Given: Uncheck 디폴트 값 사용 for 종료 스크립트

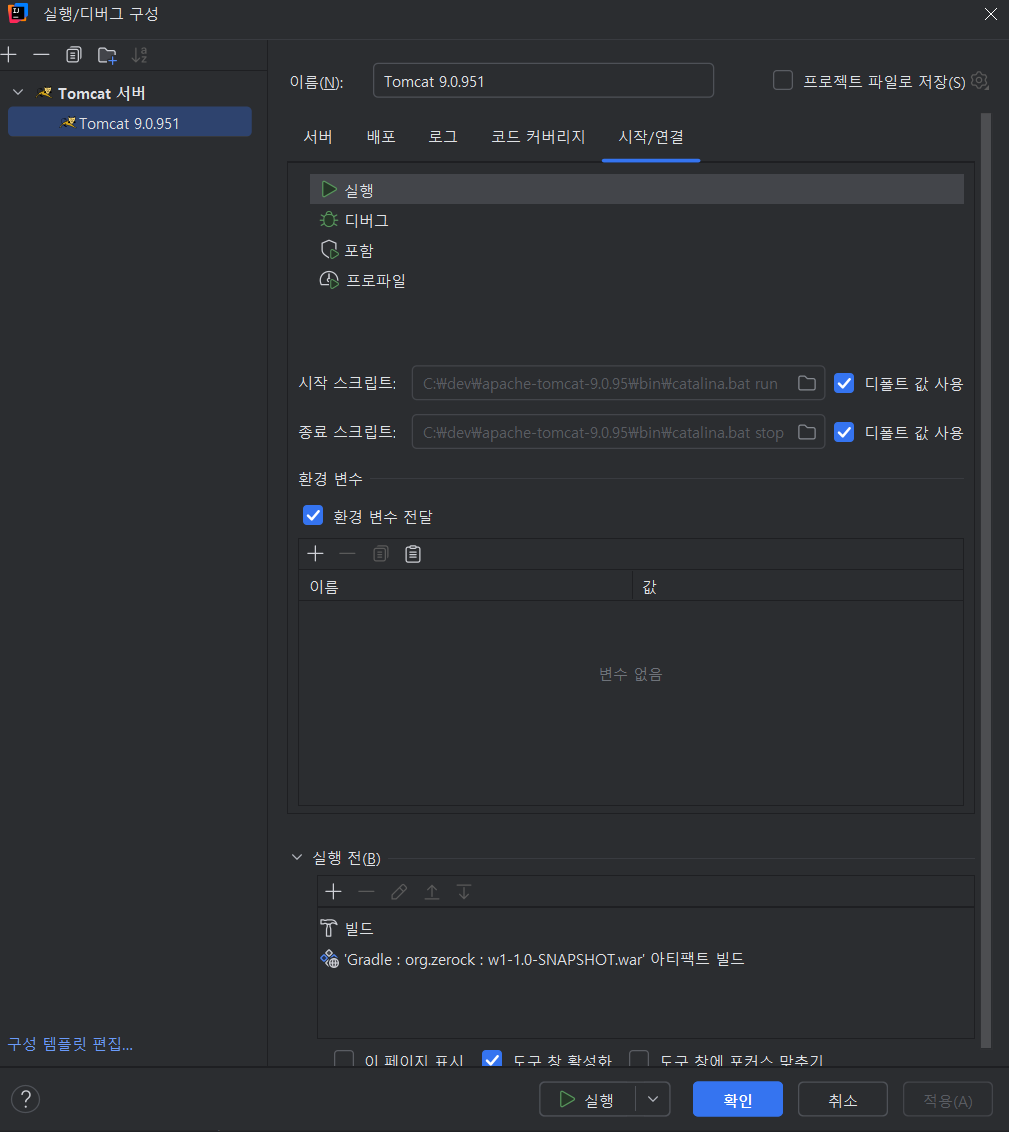Looking at the screenshot, I should pos(844,432).
